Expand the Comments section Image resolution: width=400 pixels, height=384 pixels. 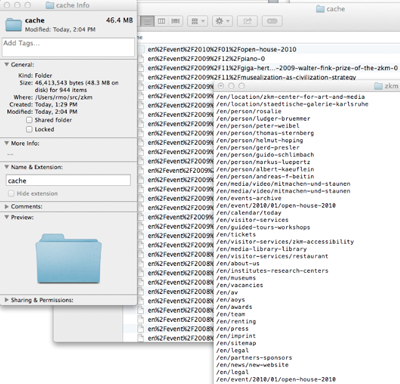[6, 207]
